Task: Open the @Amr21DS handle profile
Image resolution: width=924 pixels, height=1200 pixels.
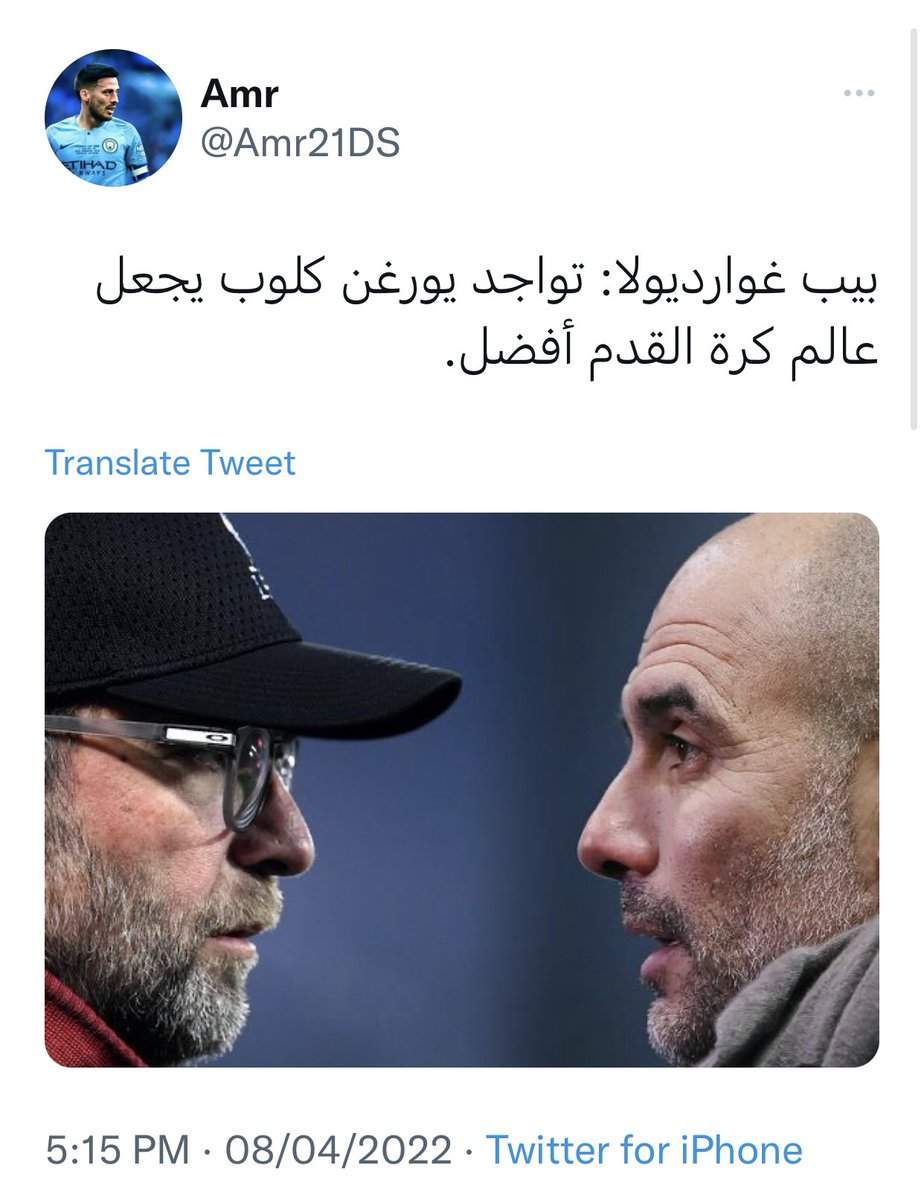Action: coord(300,143)
